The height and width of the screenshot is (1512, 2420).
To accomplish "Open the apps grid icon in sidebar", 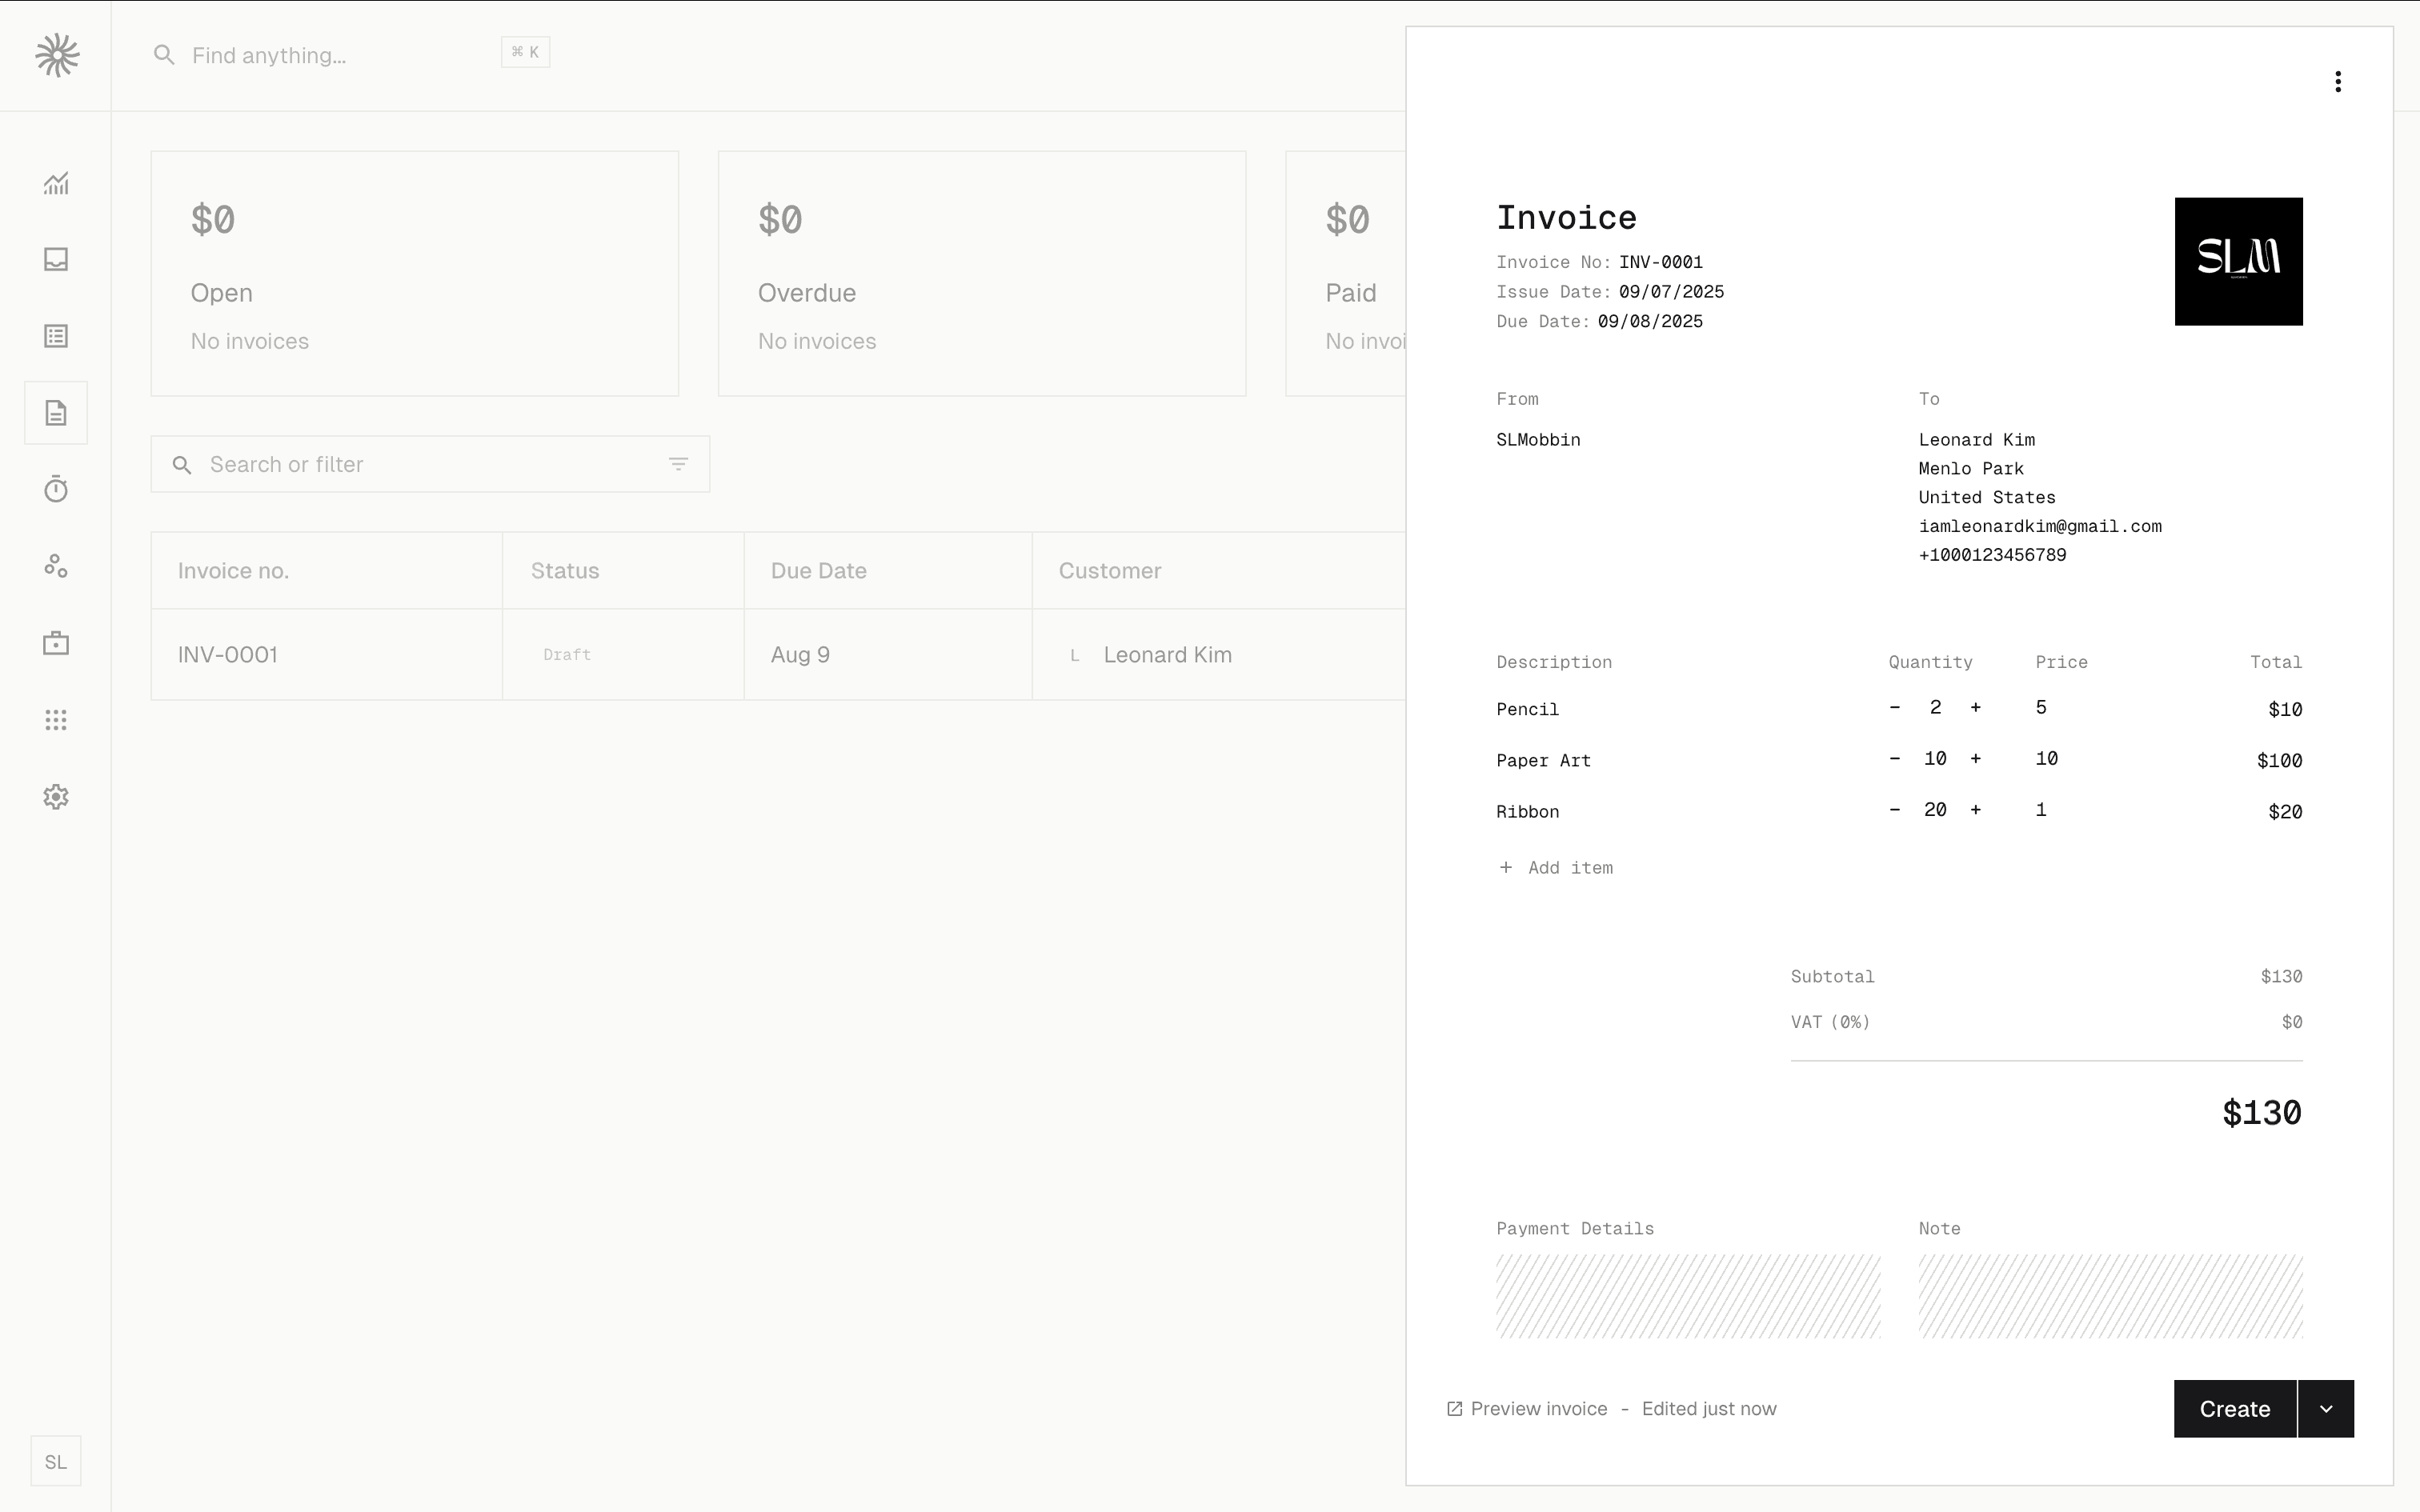I will (56, 720).
